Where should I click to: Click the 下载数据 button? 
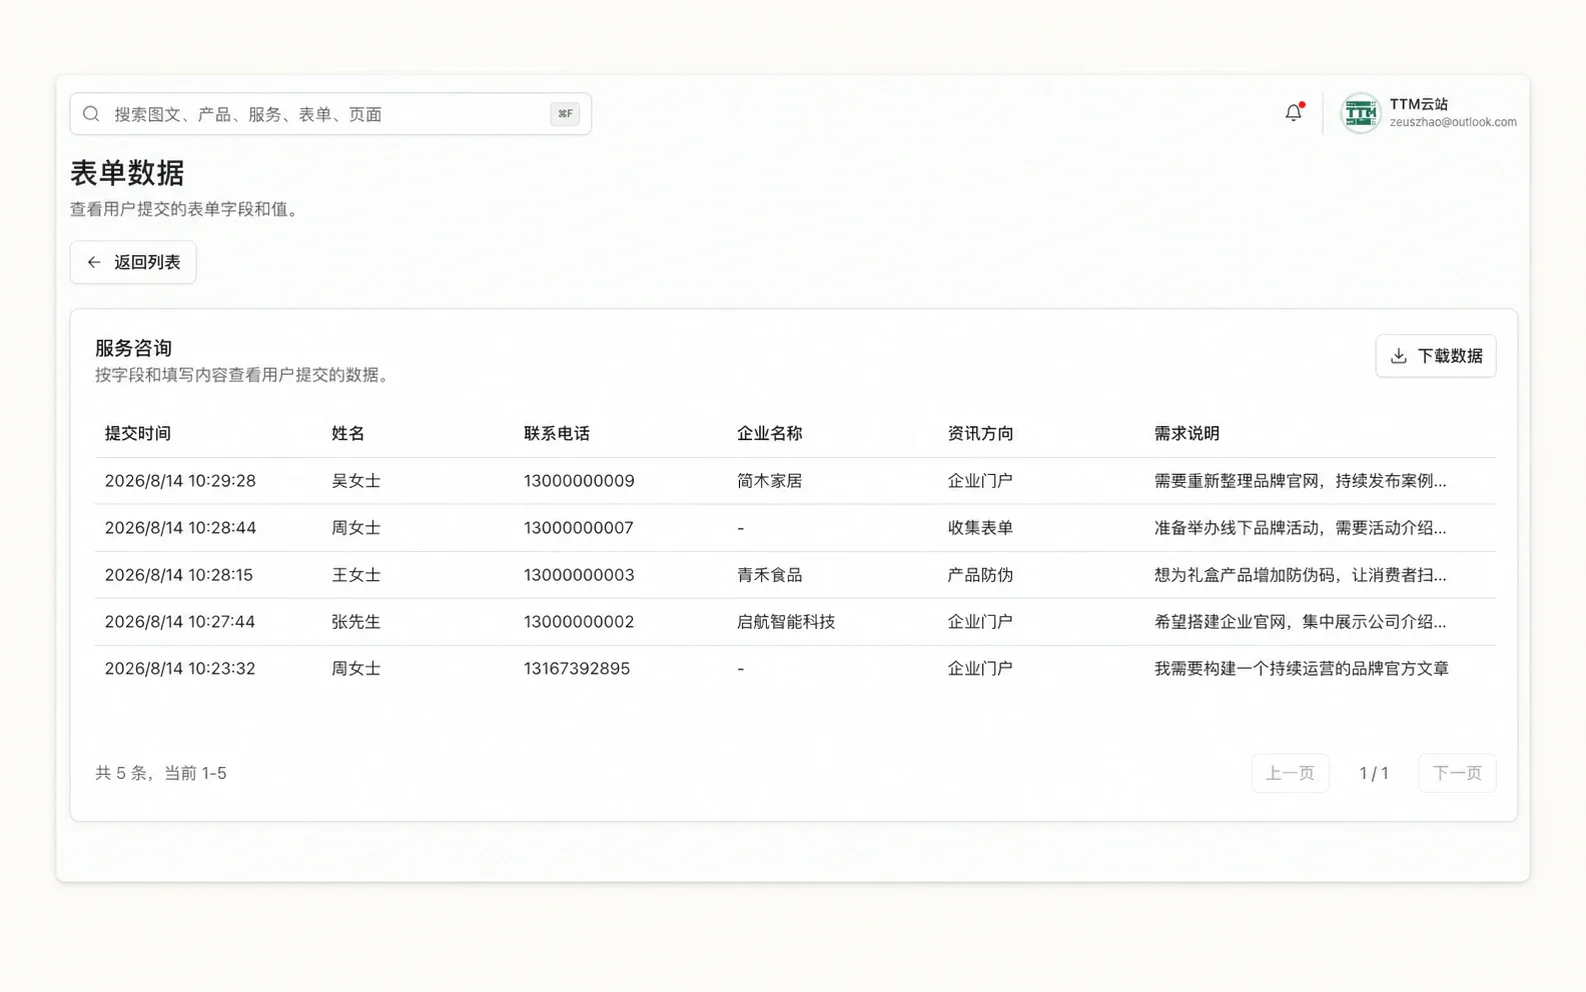point(1435,356)
